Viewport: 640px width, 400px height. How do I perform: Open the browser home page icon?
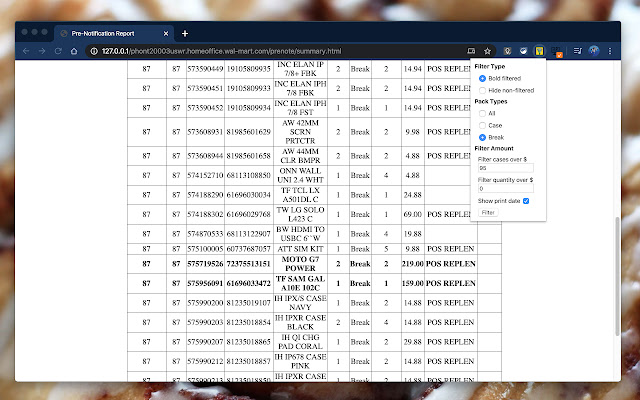pyautogui.click(x=74, y=51)
